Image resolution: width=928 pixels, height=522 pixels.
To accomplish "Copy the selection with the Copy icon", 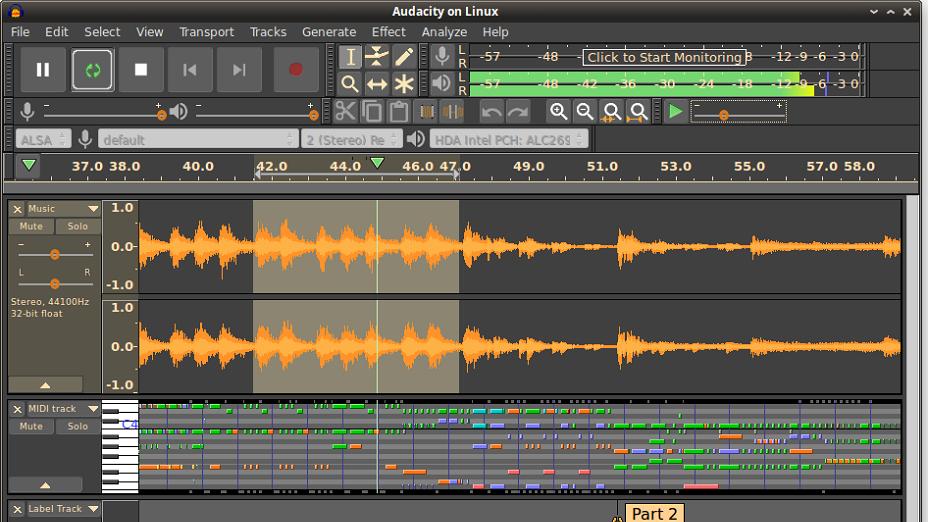I will (372, 111).
